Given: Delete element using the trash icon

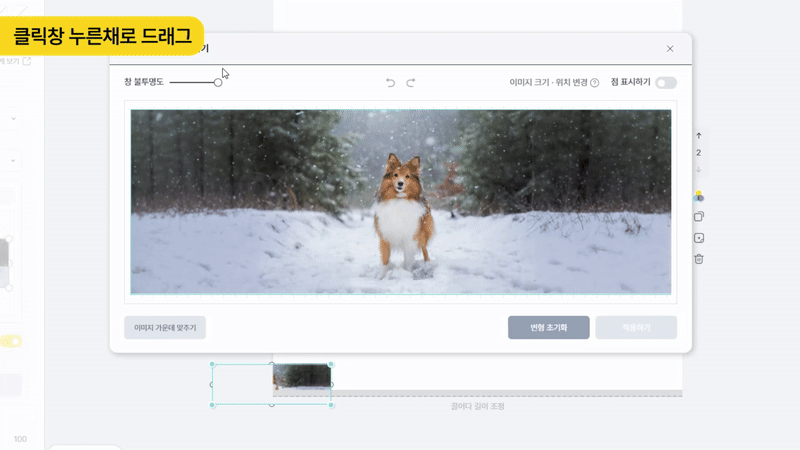Looking at the screenshot, I should coord(698,259).
